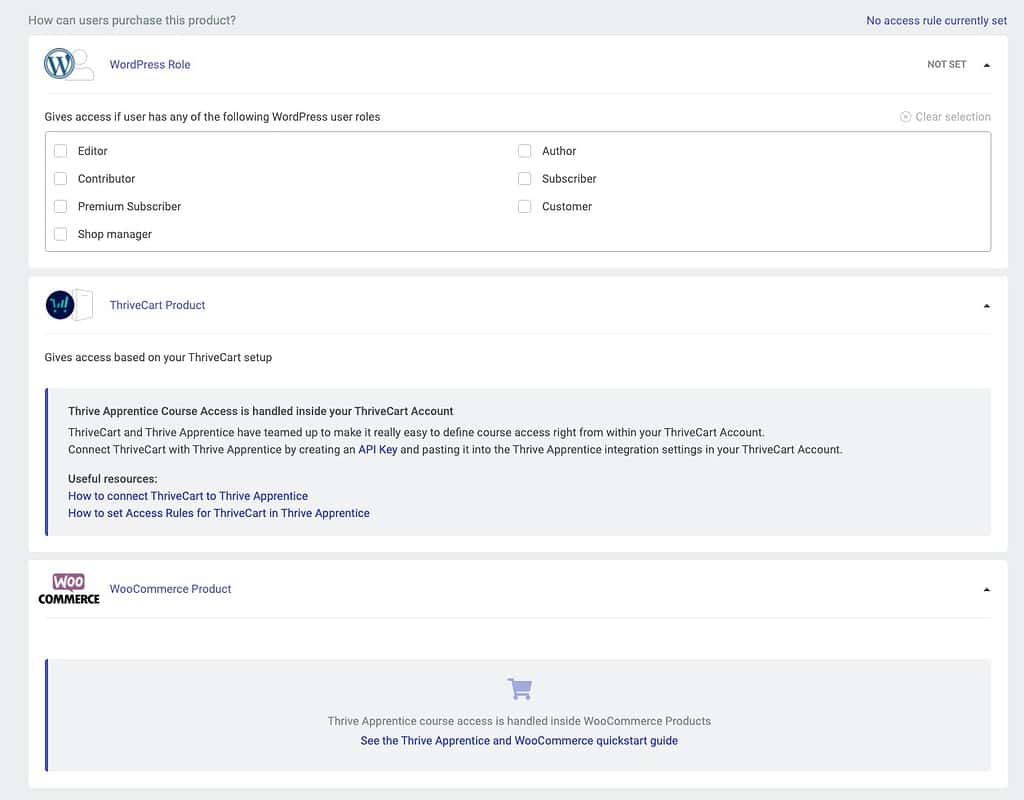
Task: Select the Premium Subscriber checkbox
Action: [60, 206]
